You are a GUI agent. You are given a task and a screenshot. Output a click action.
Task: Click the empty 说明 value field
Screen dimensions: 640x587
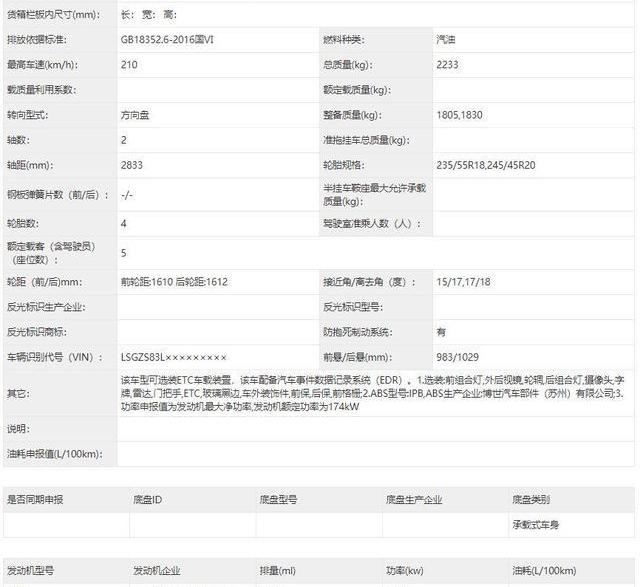click(x=375, y=428)
